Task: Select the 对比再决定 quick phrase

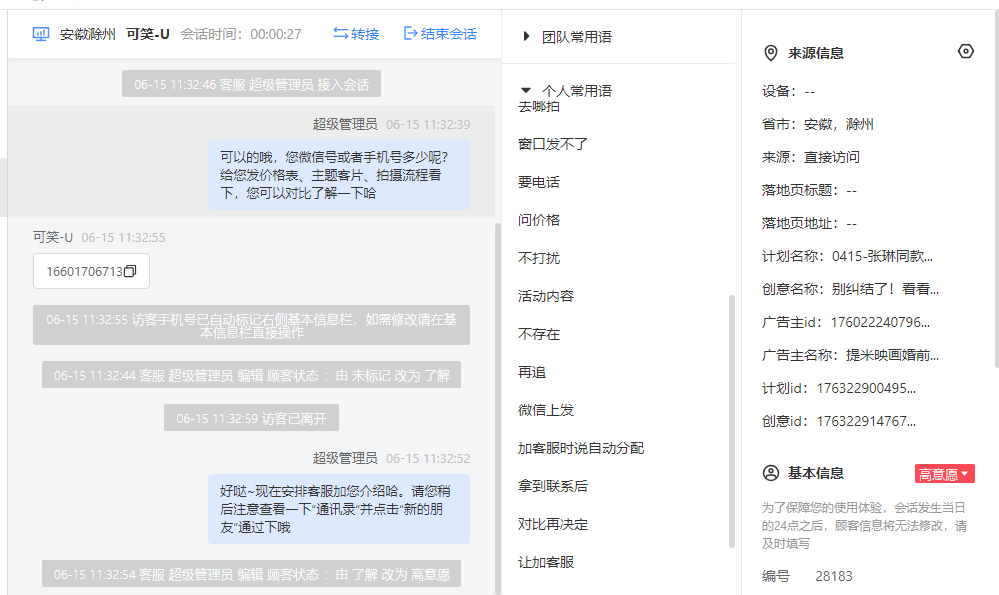Action: [x=553, y=524]
